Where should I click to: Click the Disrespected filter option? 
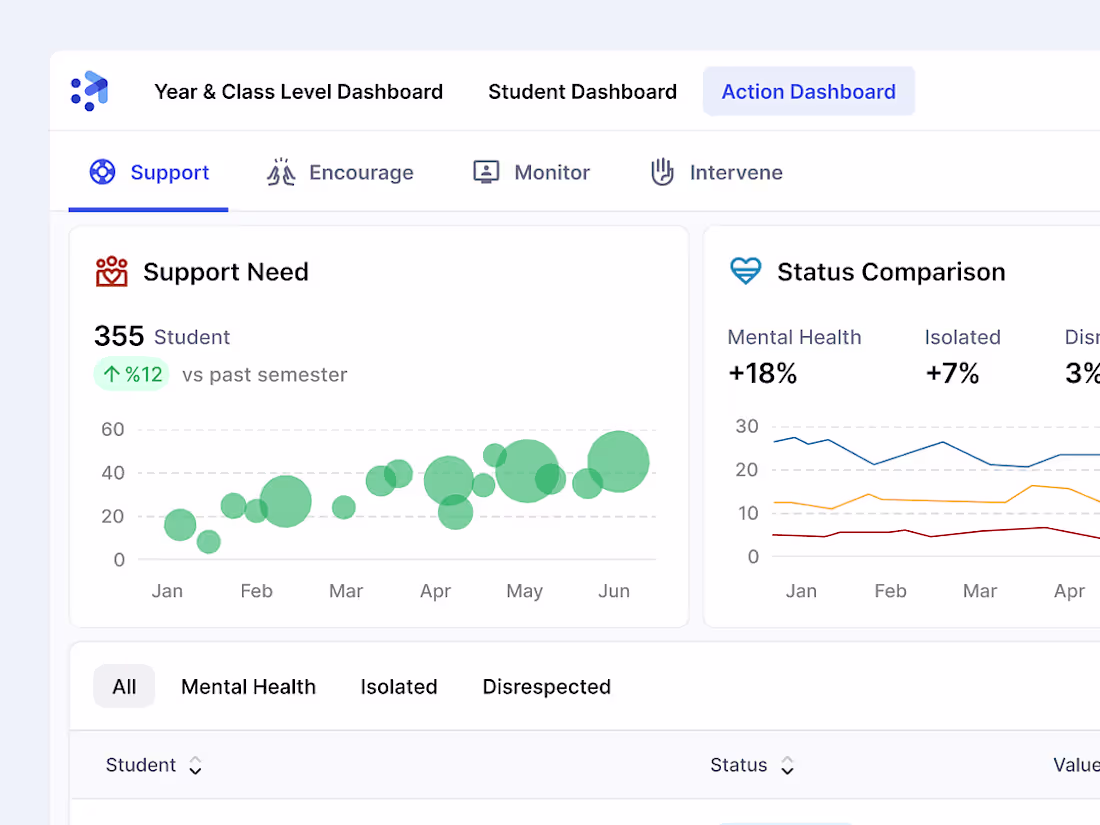pyautogui.click(x=546, y=686)
